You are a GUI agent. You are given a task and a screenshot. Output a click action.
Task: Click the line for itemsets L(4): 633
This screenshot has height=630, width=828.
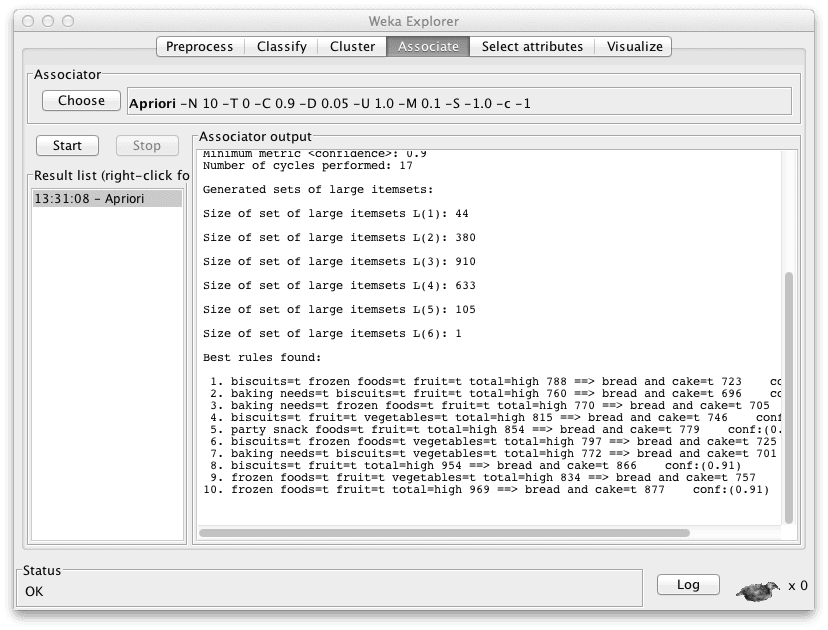click(x=339, y=286)
